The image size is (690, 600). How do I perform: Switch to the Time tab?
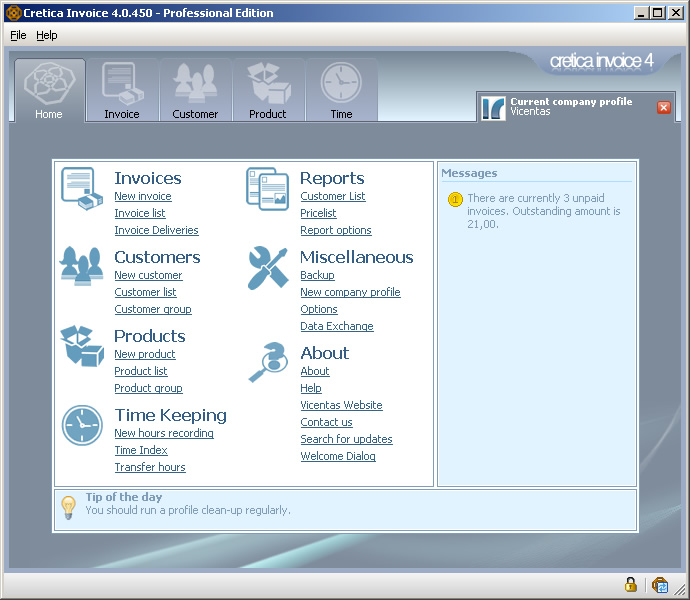[341, 90]
